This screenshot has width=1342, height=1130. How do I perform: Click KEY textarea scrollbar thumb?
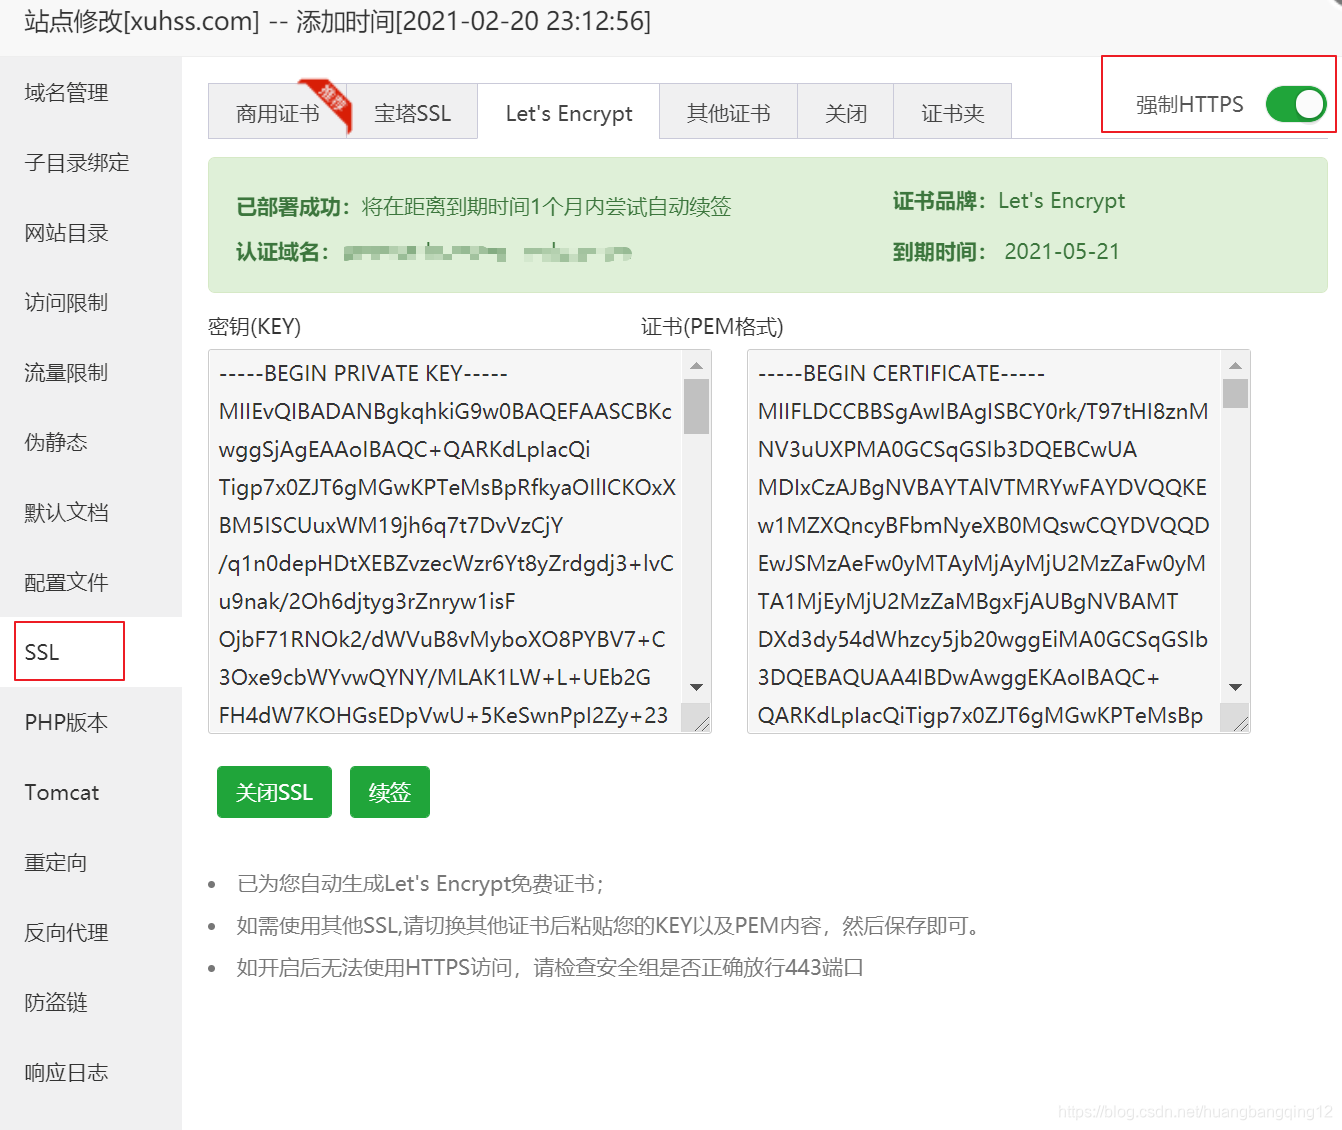(697, 406)
